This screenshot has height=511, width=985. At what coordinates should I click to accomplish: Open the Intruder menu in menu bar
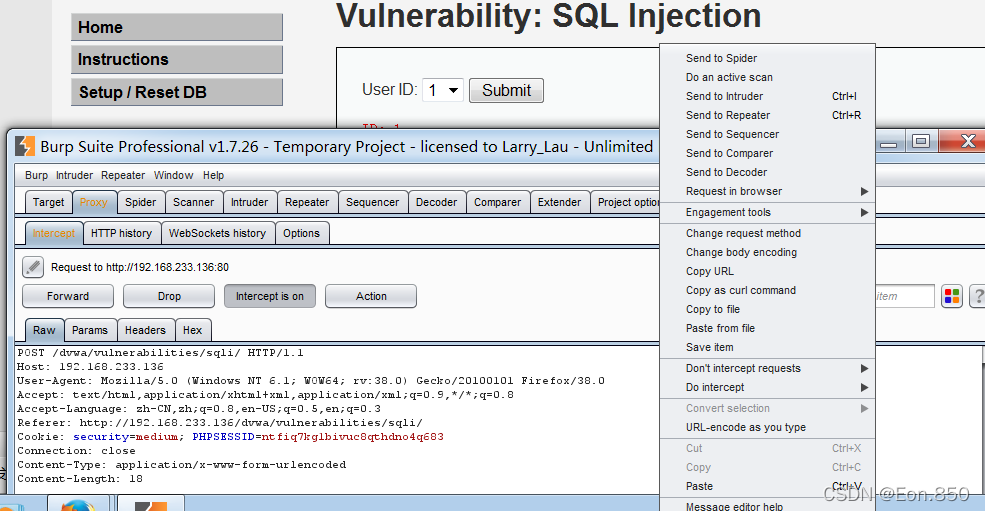point(74,175)
